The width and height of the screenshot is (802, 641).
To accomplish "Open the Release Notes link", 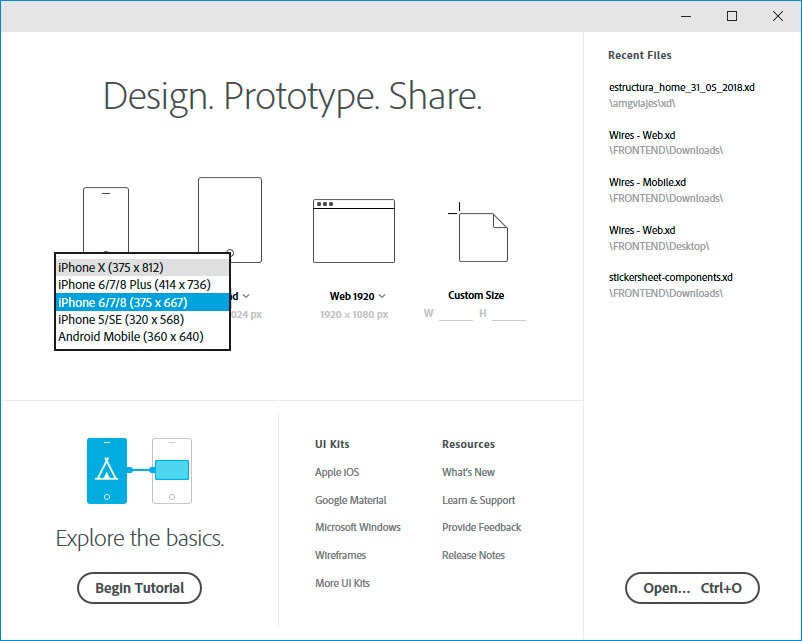I will point(474,555).
